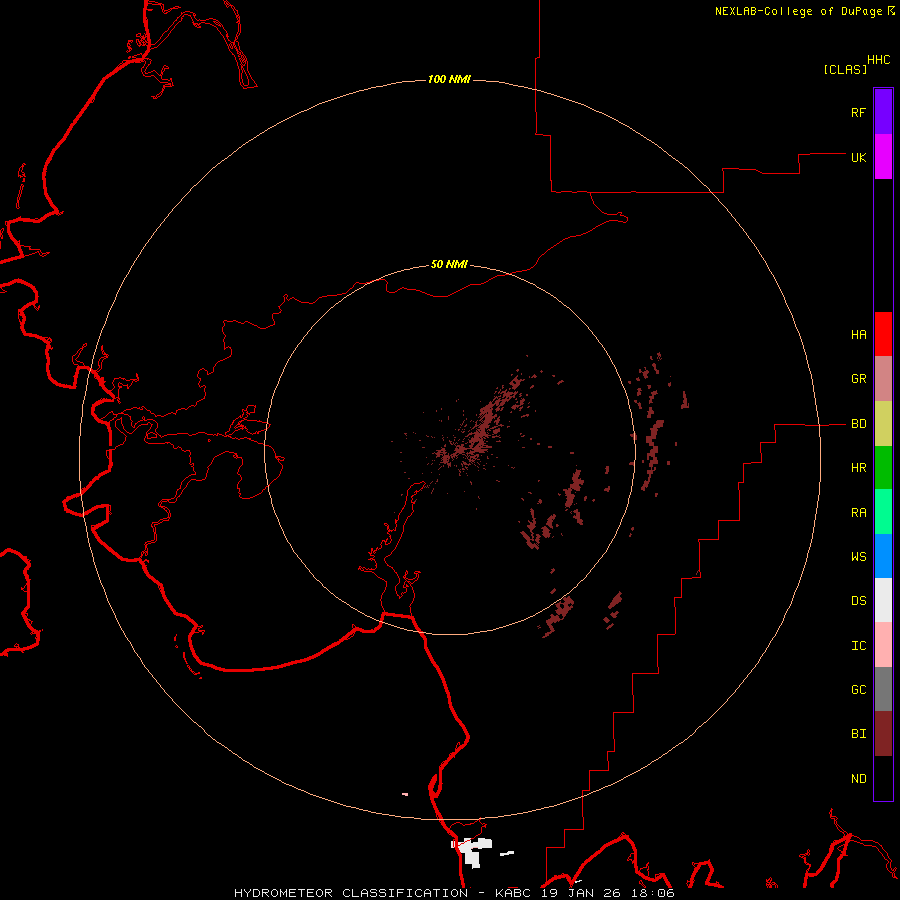Select the pink GR legend swatch

click(x=883, y=379)
